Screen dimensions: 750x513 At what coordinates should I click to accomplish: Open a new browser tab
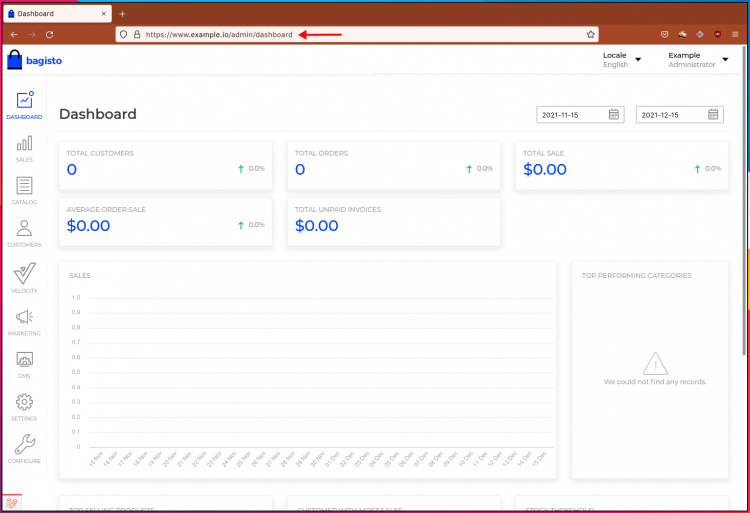coord(122,13)
